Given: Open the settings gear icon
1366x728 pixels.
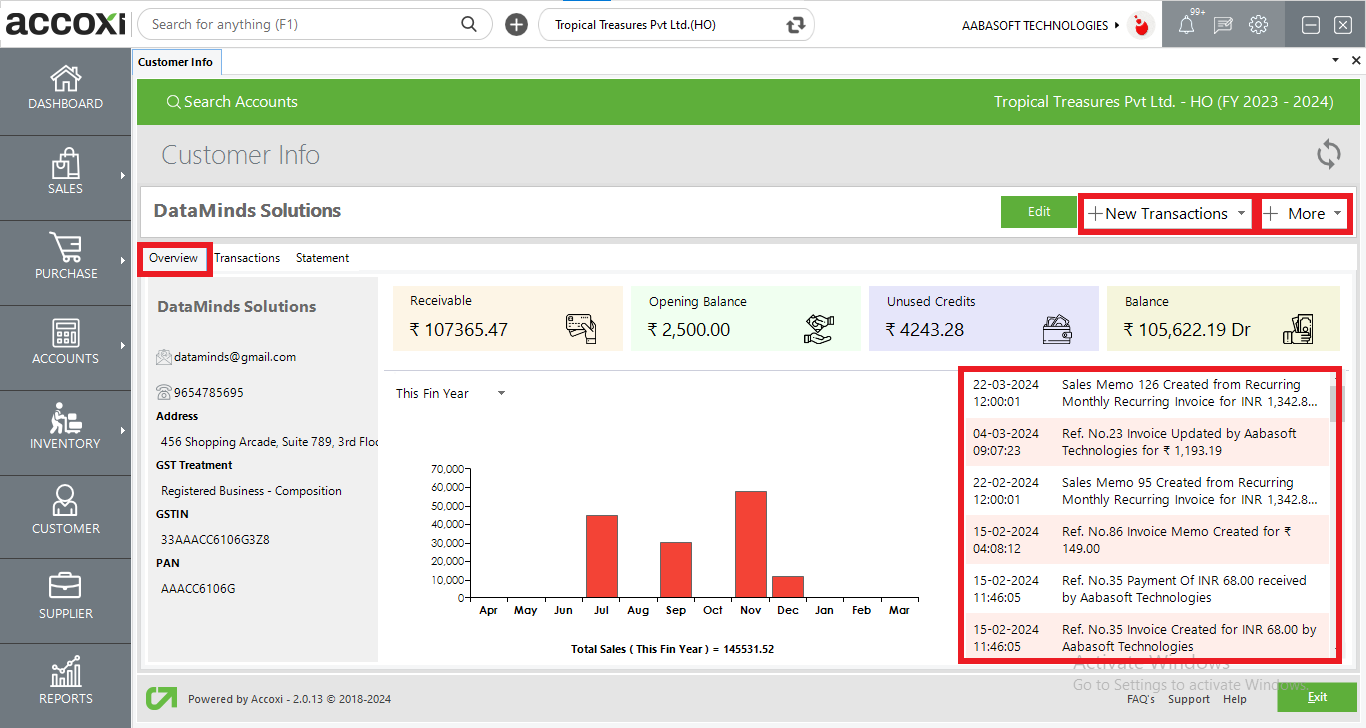Looking at the screenshot, I should [x=1258, y=24].
